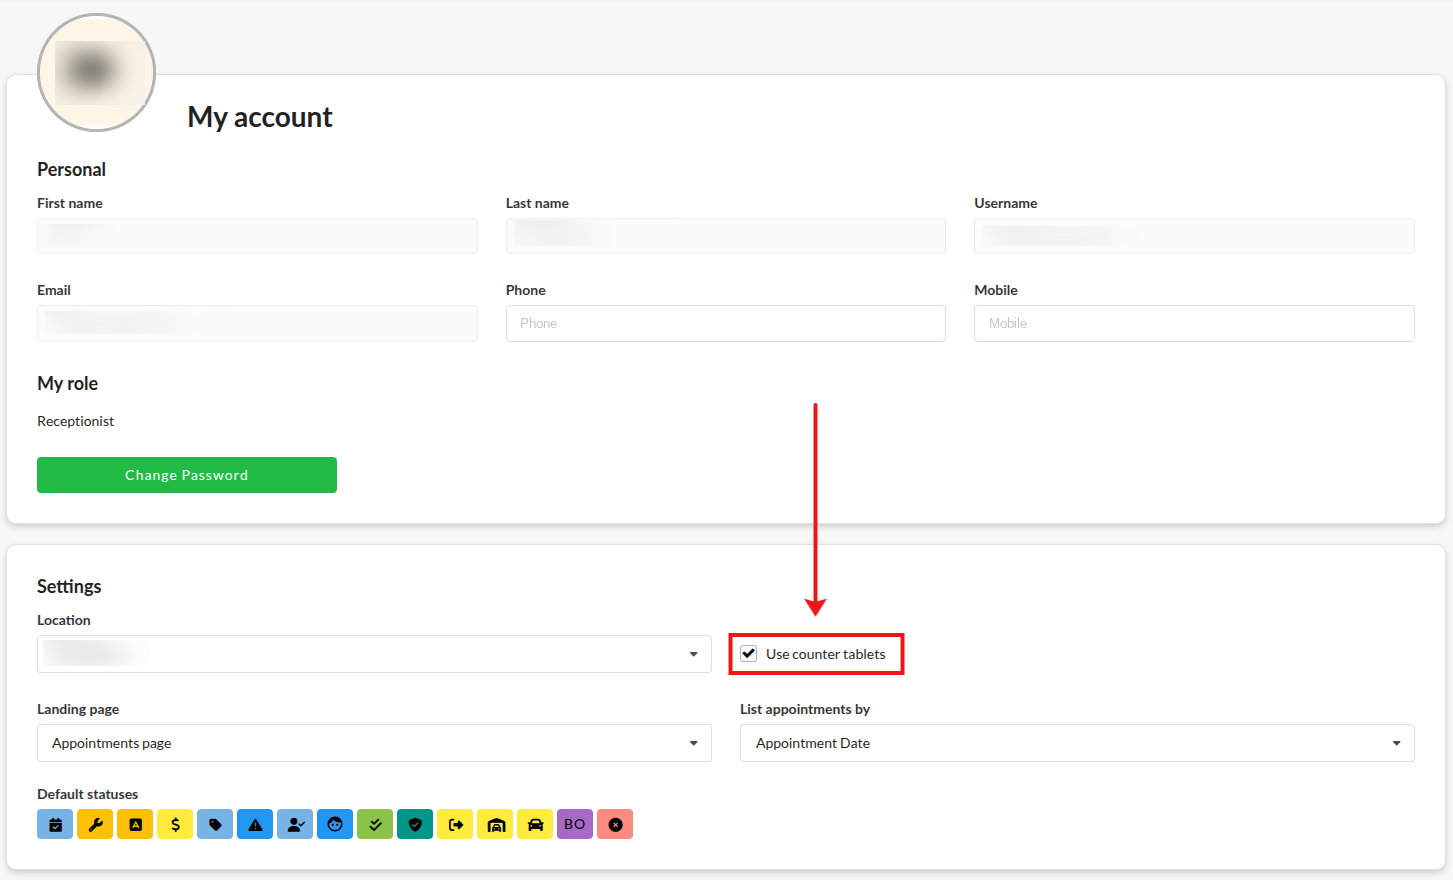Toggle the warning triangle status icon
The width and height of the screenshot is (1453, 880).
point(255,825)
